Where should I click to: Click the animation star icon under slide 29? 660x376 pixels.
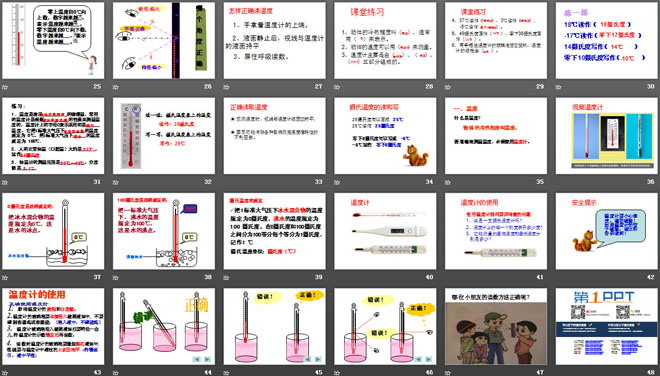[447, 87]
